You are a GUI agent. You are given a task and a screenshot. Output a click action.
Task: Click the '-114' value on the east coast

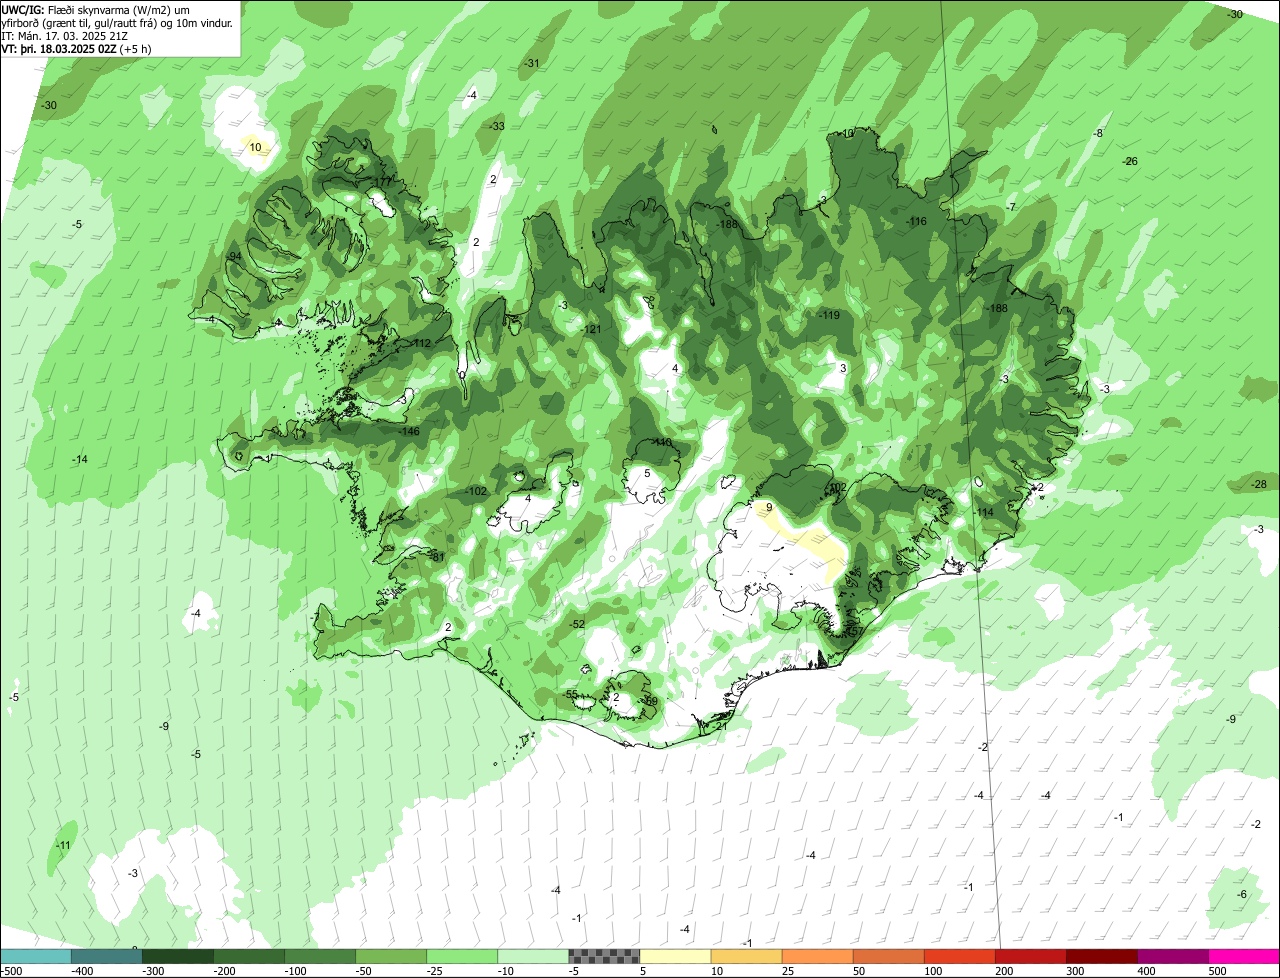(x=984, y=512)
